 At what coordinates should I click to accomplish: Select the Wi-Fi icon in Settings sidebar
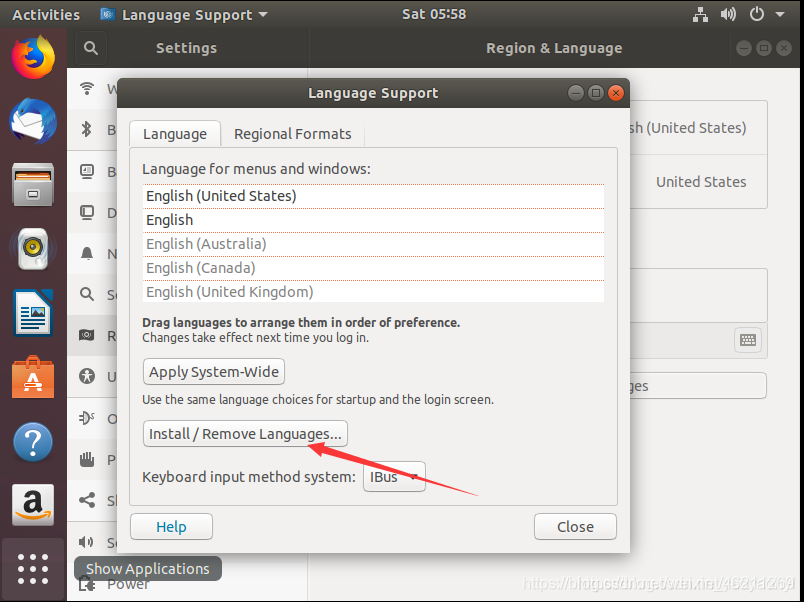point(87,88)
